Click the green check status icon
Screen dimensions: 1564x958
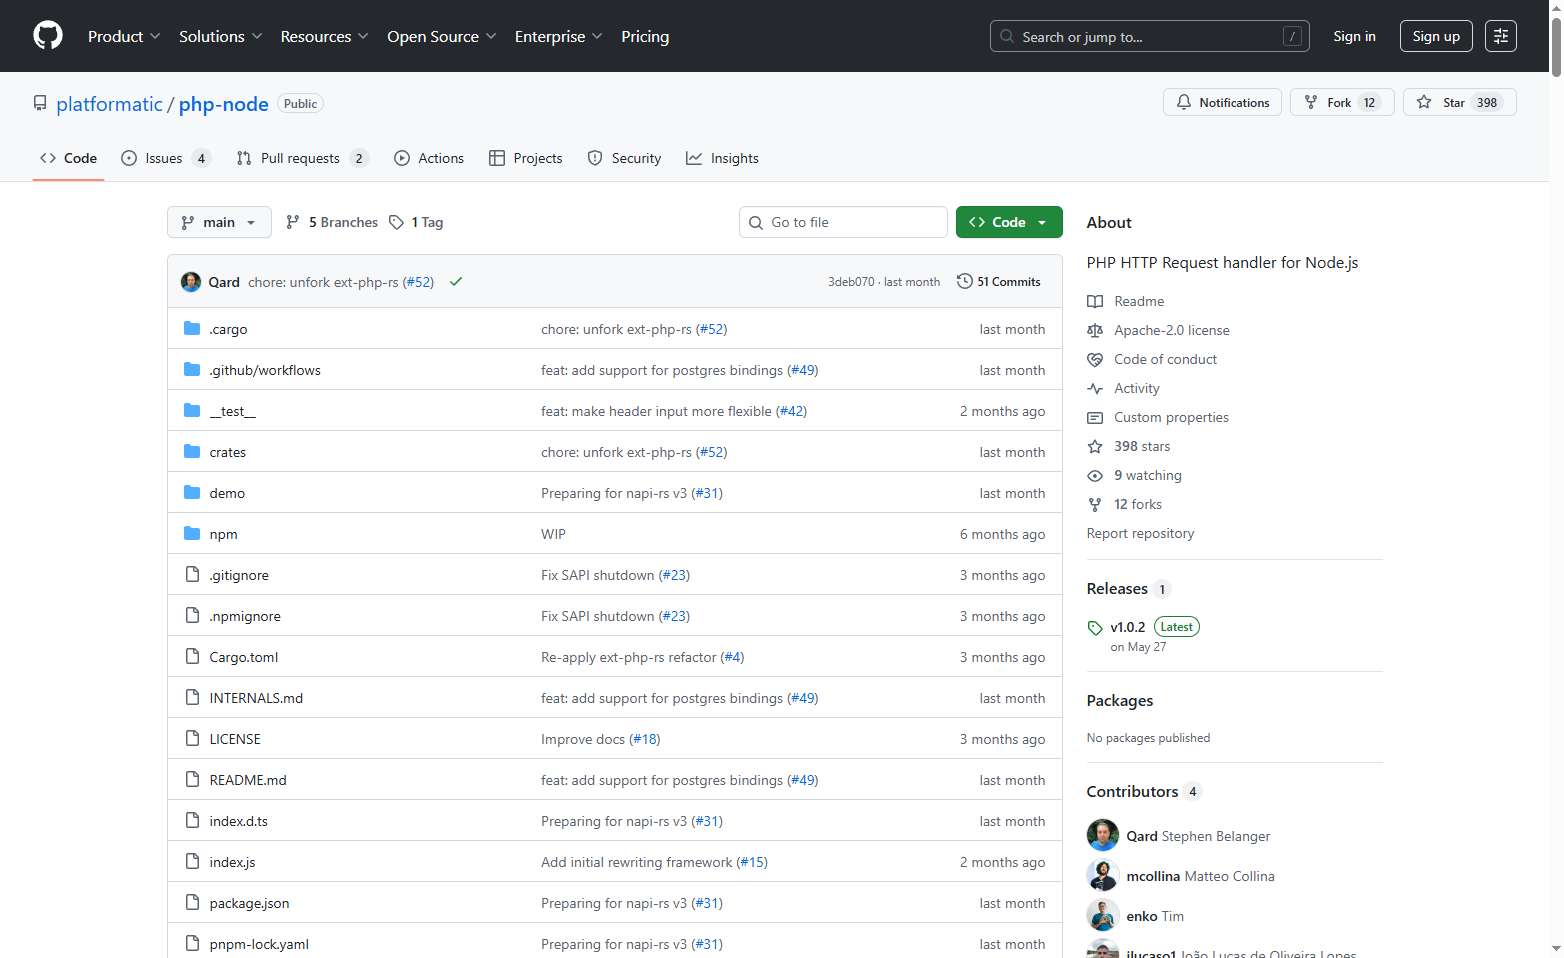click(x=456, y=282)
